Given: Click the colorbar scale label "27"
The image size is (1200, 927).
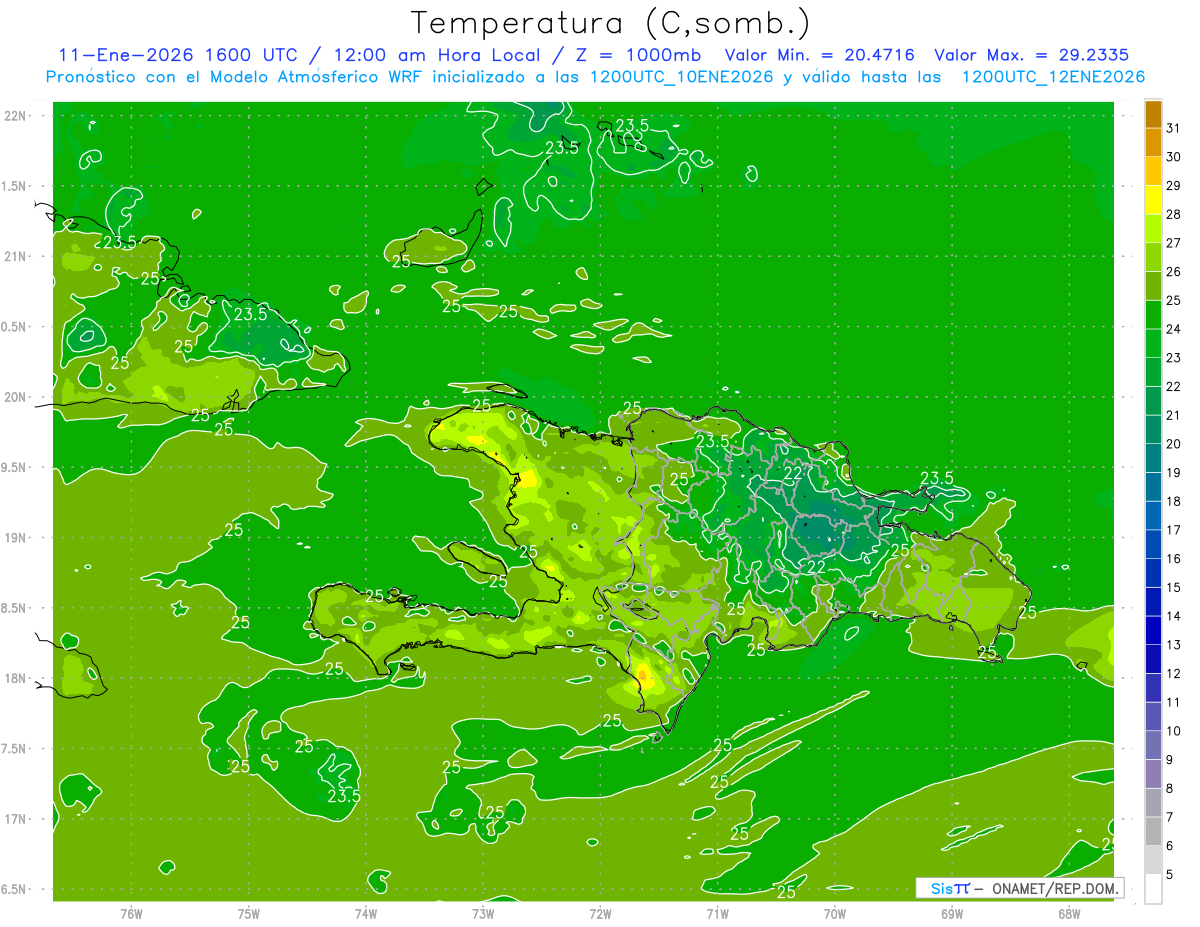Looking at the screenshot, I should [x=1174, y=243].
